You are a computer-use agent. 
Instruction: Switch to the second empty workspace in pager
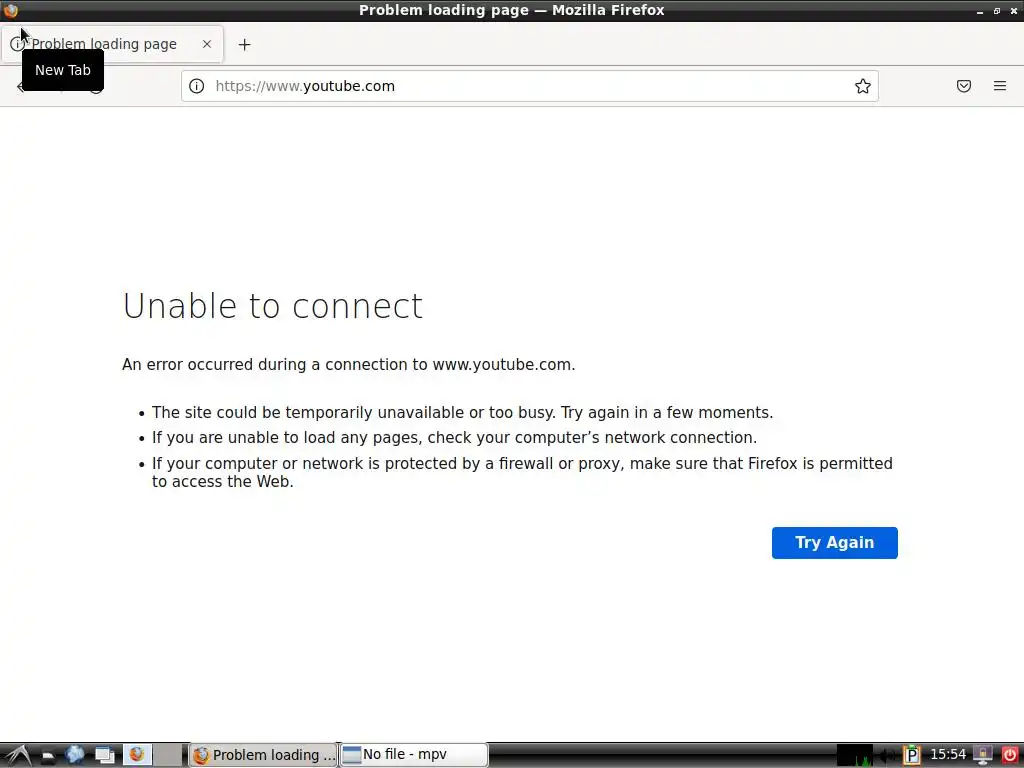(x=168, y=755)
